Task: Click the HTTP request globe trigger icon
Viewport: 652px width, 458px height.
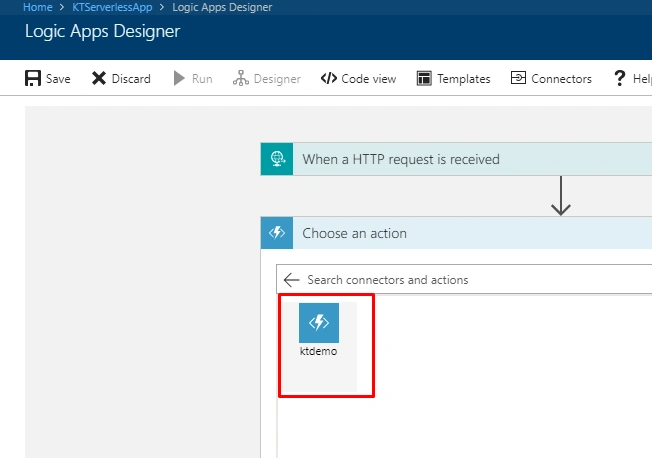Action: [277, 159]
